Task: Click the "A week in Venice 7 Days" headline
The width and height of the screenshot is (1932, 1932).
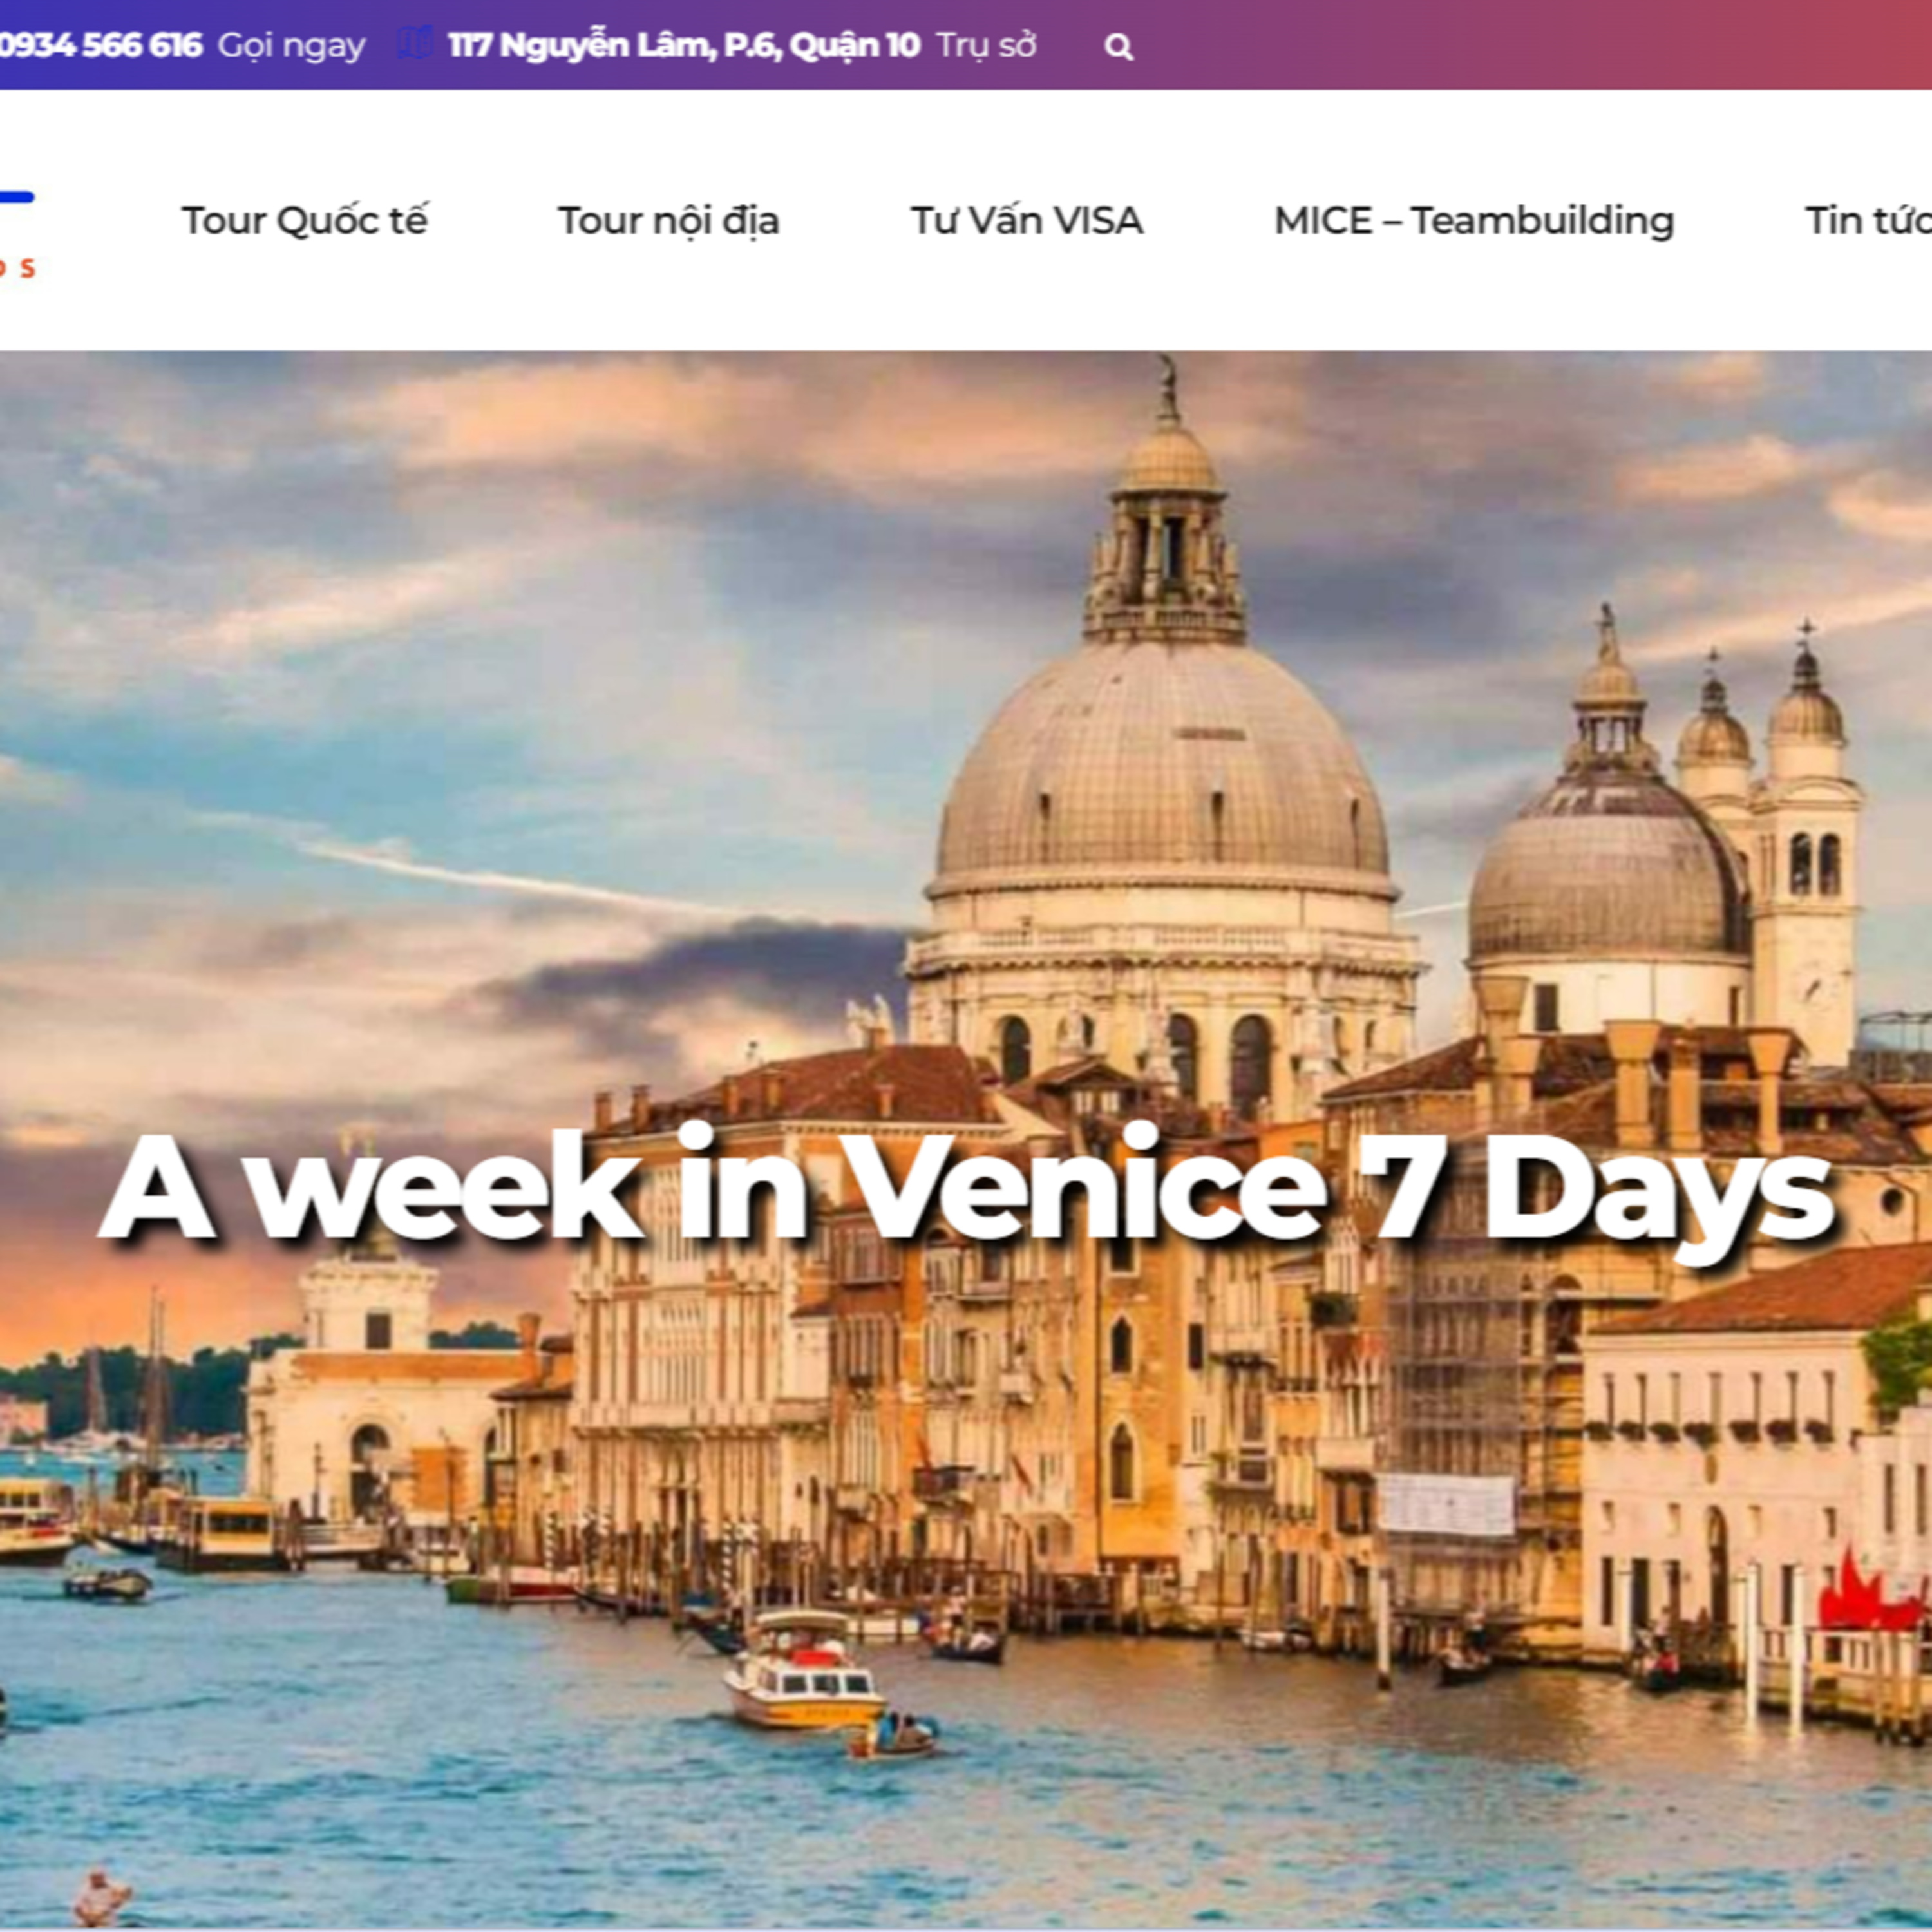Action: 967,1187
